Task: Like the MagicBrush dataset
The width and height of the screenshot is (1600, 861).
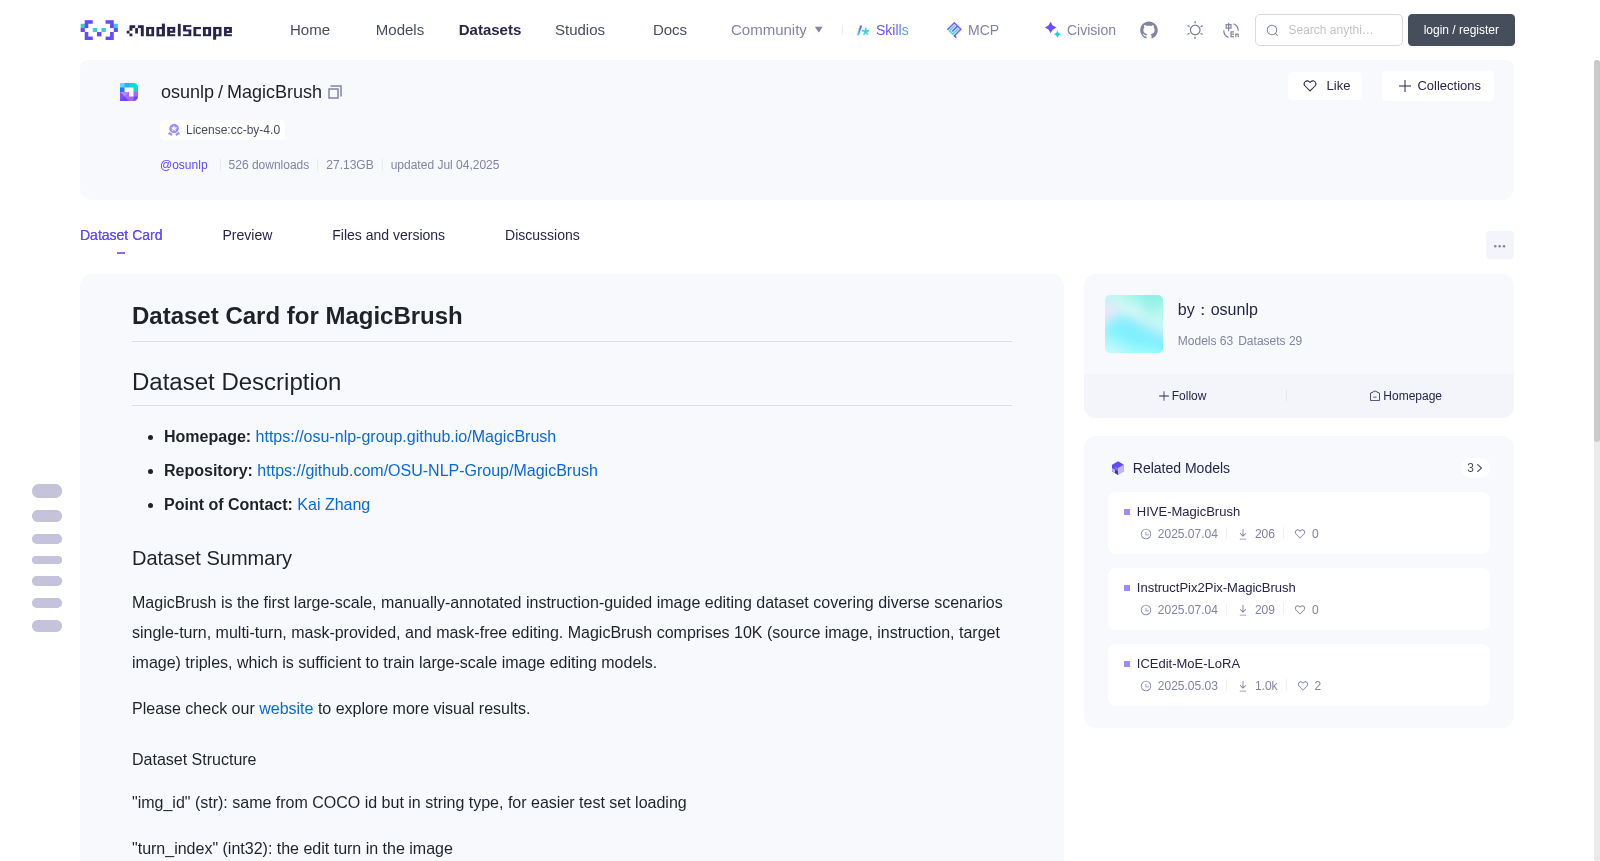Action: point(1325,86)
